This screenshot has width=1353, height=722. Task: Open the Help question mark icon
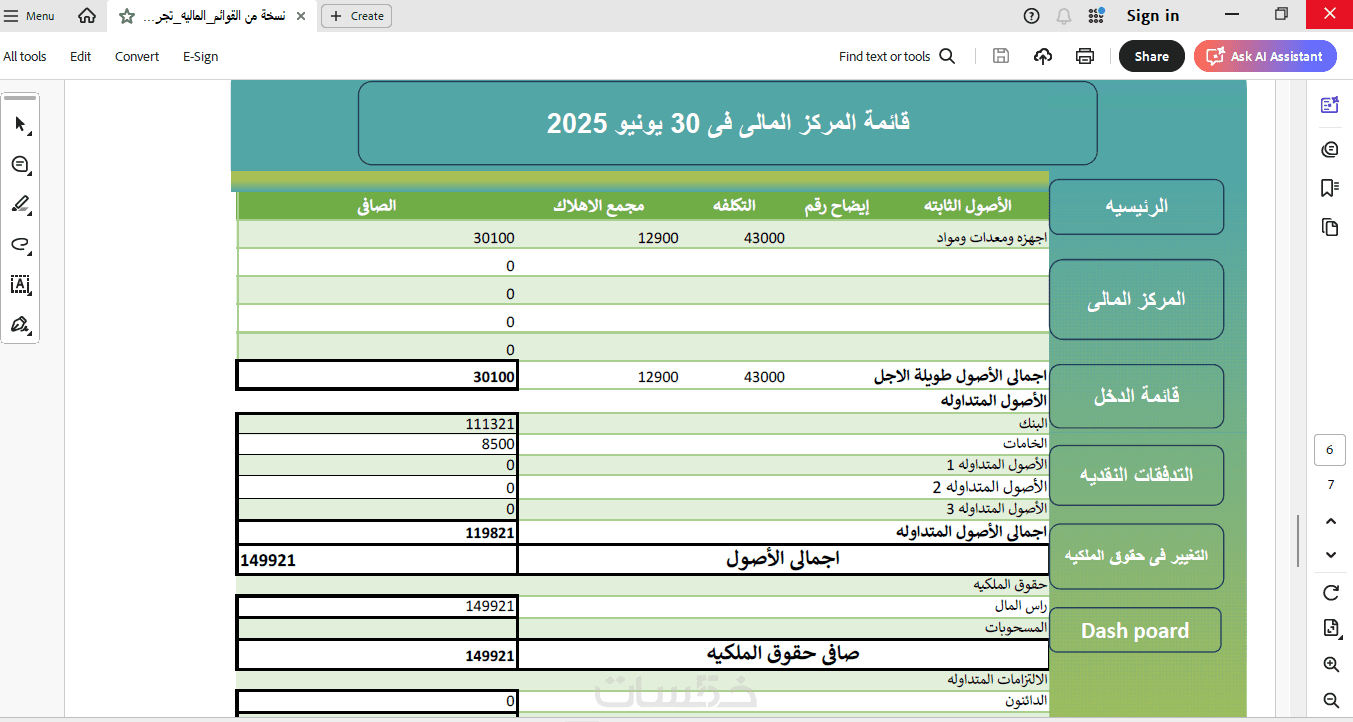(1032, 16)
